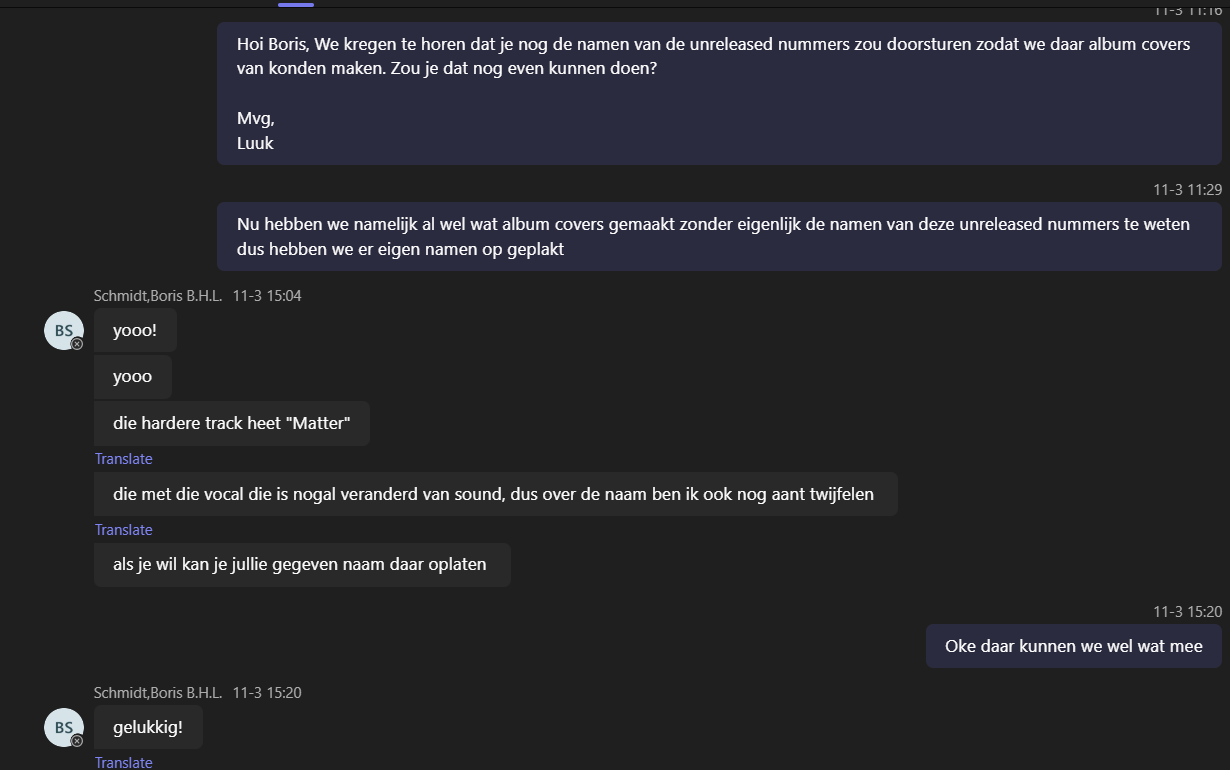Select the "als je wil kan je" message
1230x770 pixels.
(301, 565)
